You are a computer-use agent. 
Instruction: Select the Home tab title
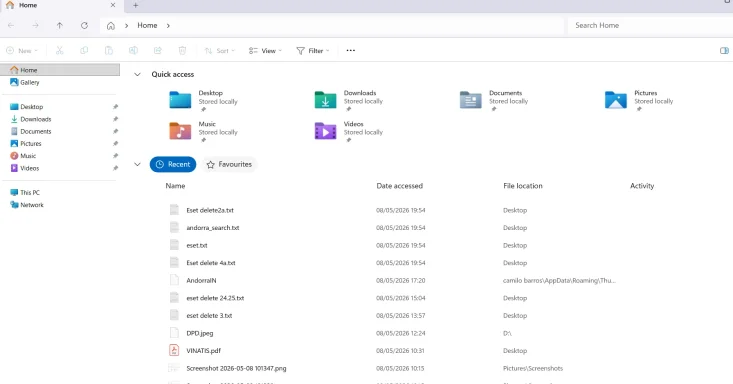[x=28, y=5]
